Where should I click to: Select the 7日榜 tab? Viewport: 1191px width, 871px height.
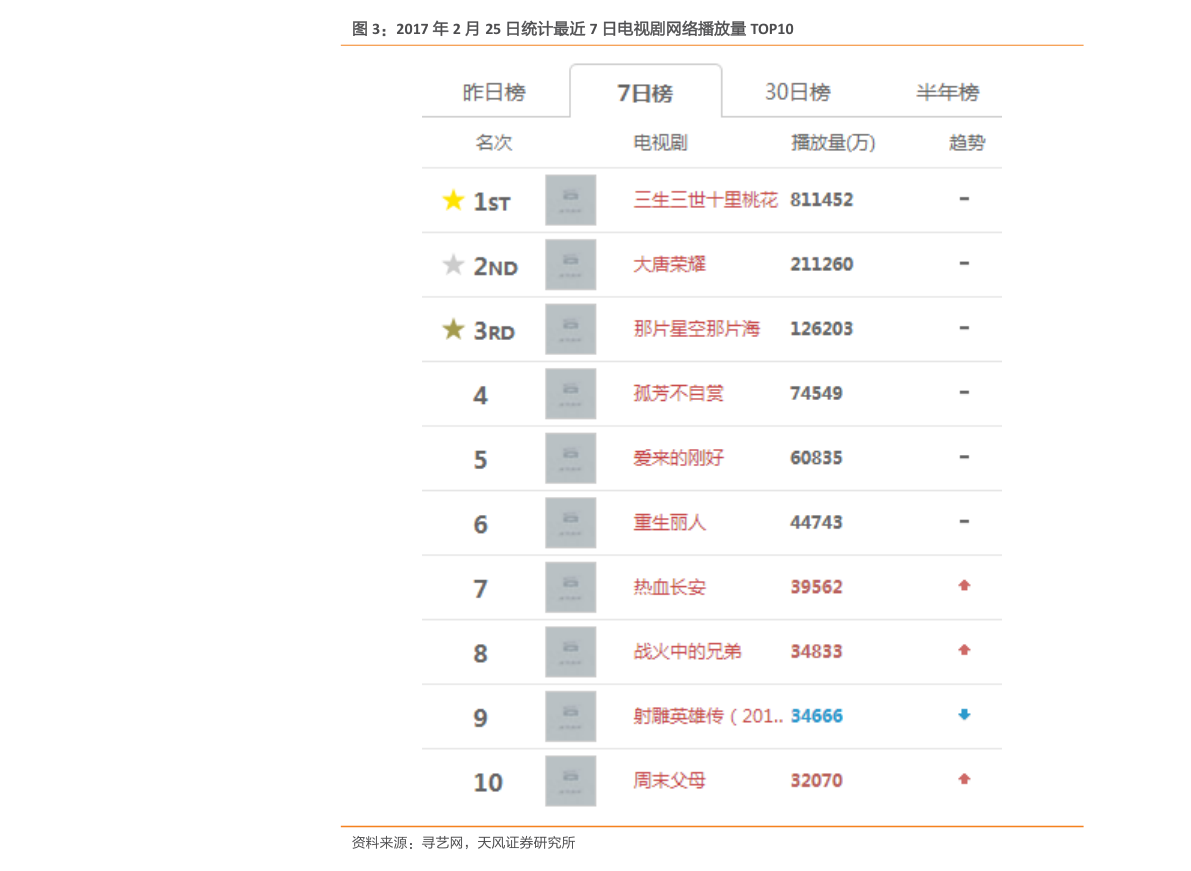(646, 93)
